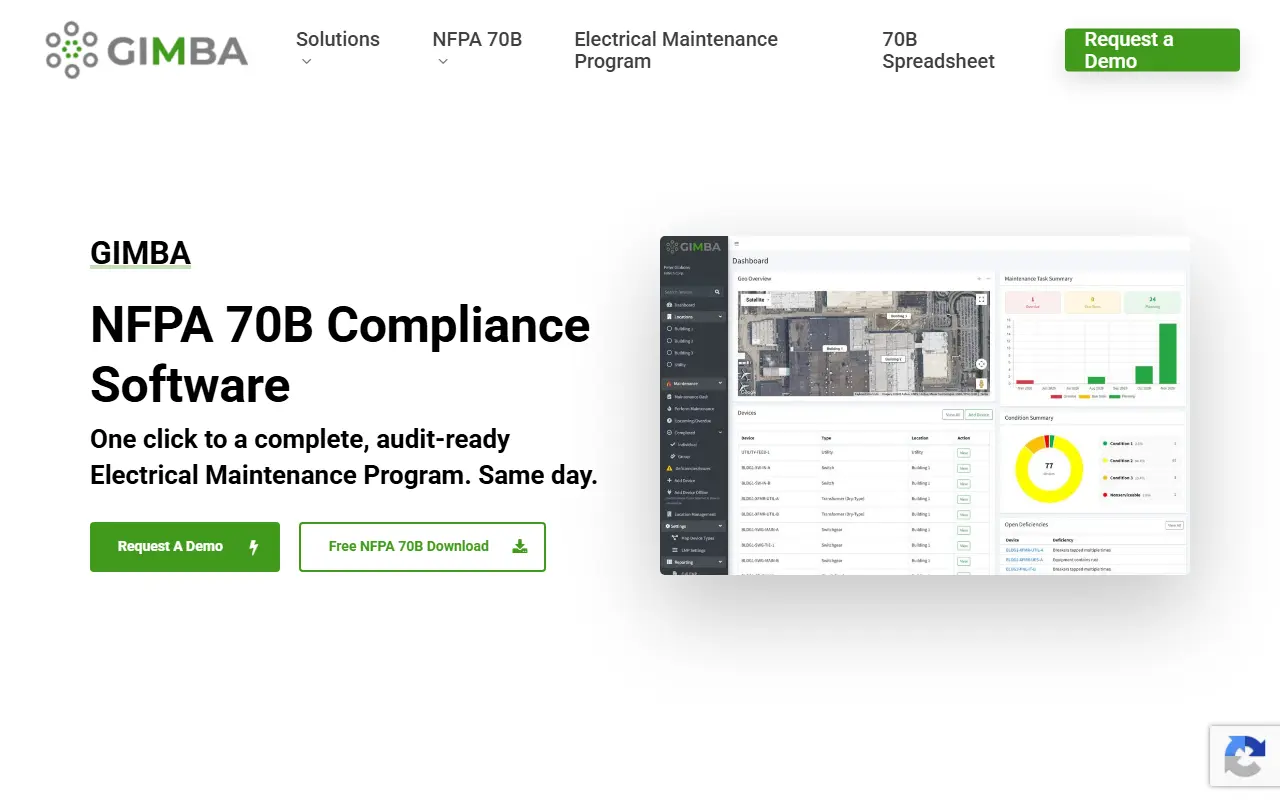
Task: Click the hamburger menu icon above Dashboard
Action: [x=737, y=244]
